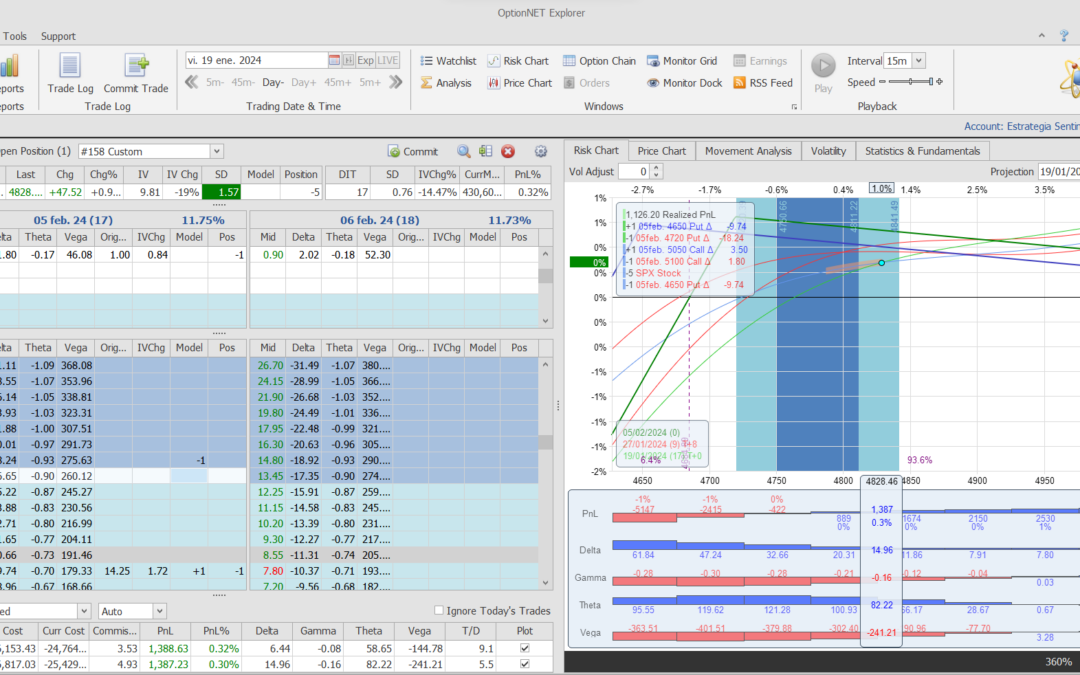Open the Monitor Dock window
1080x675 pixels.
(x=684, y=83)
